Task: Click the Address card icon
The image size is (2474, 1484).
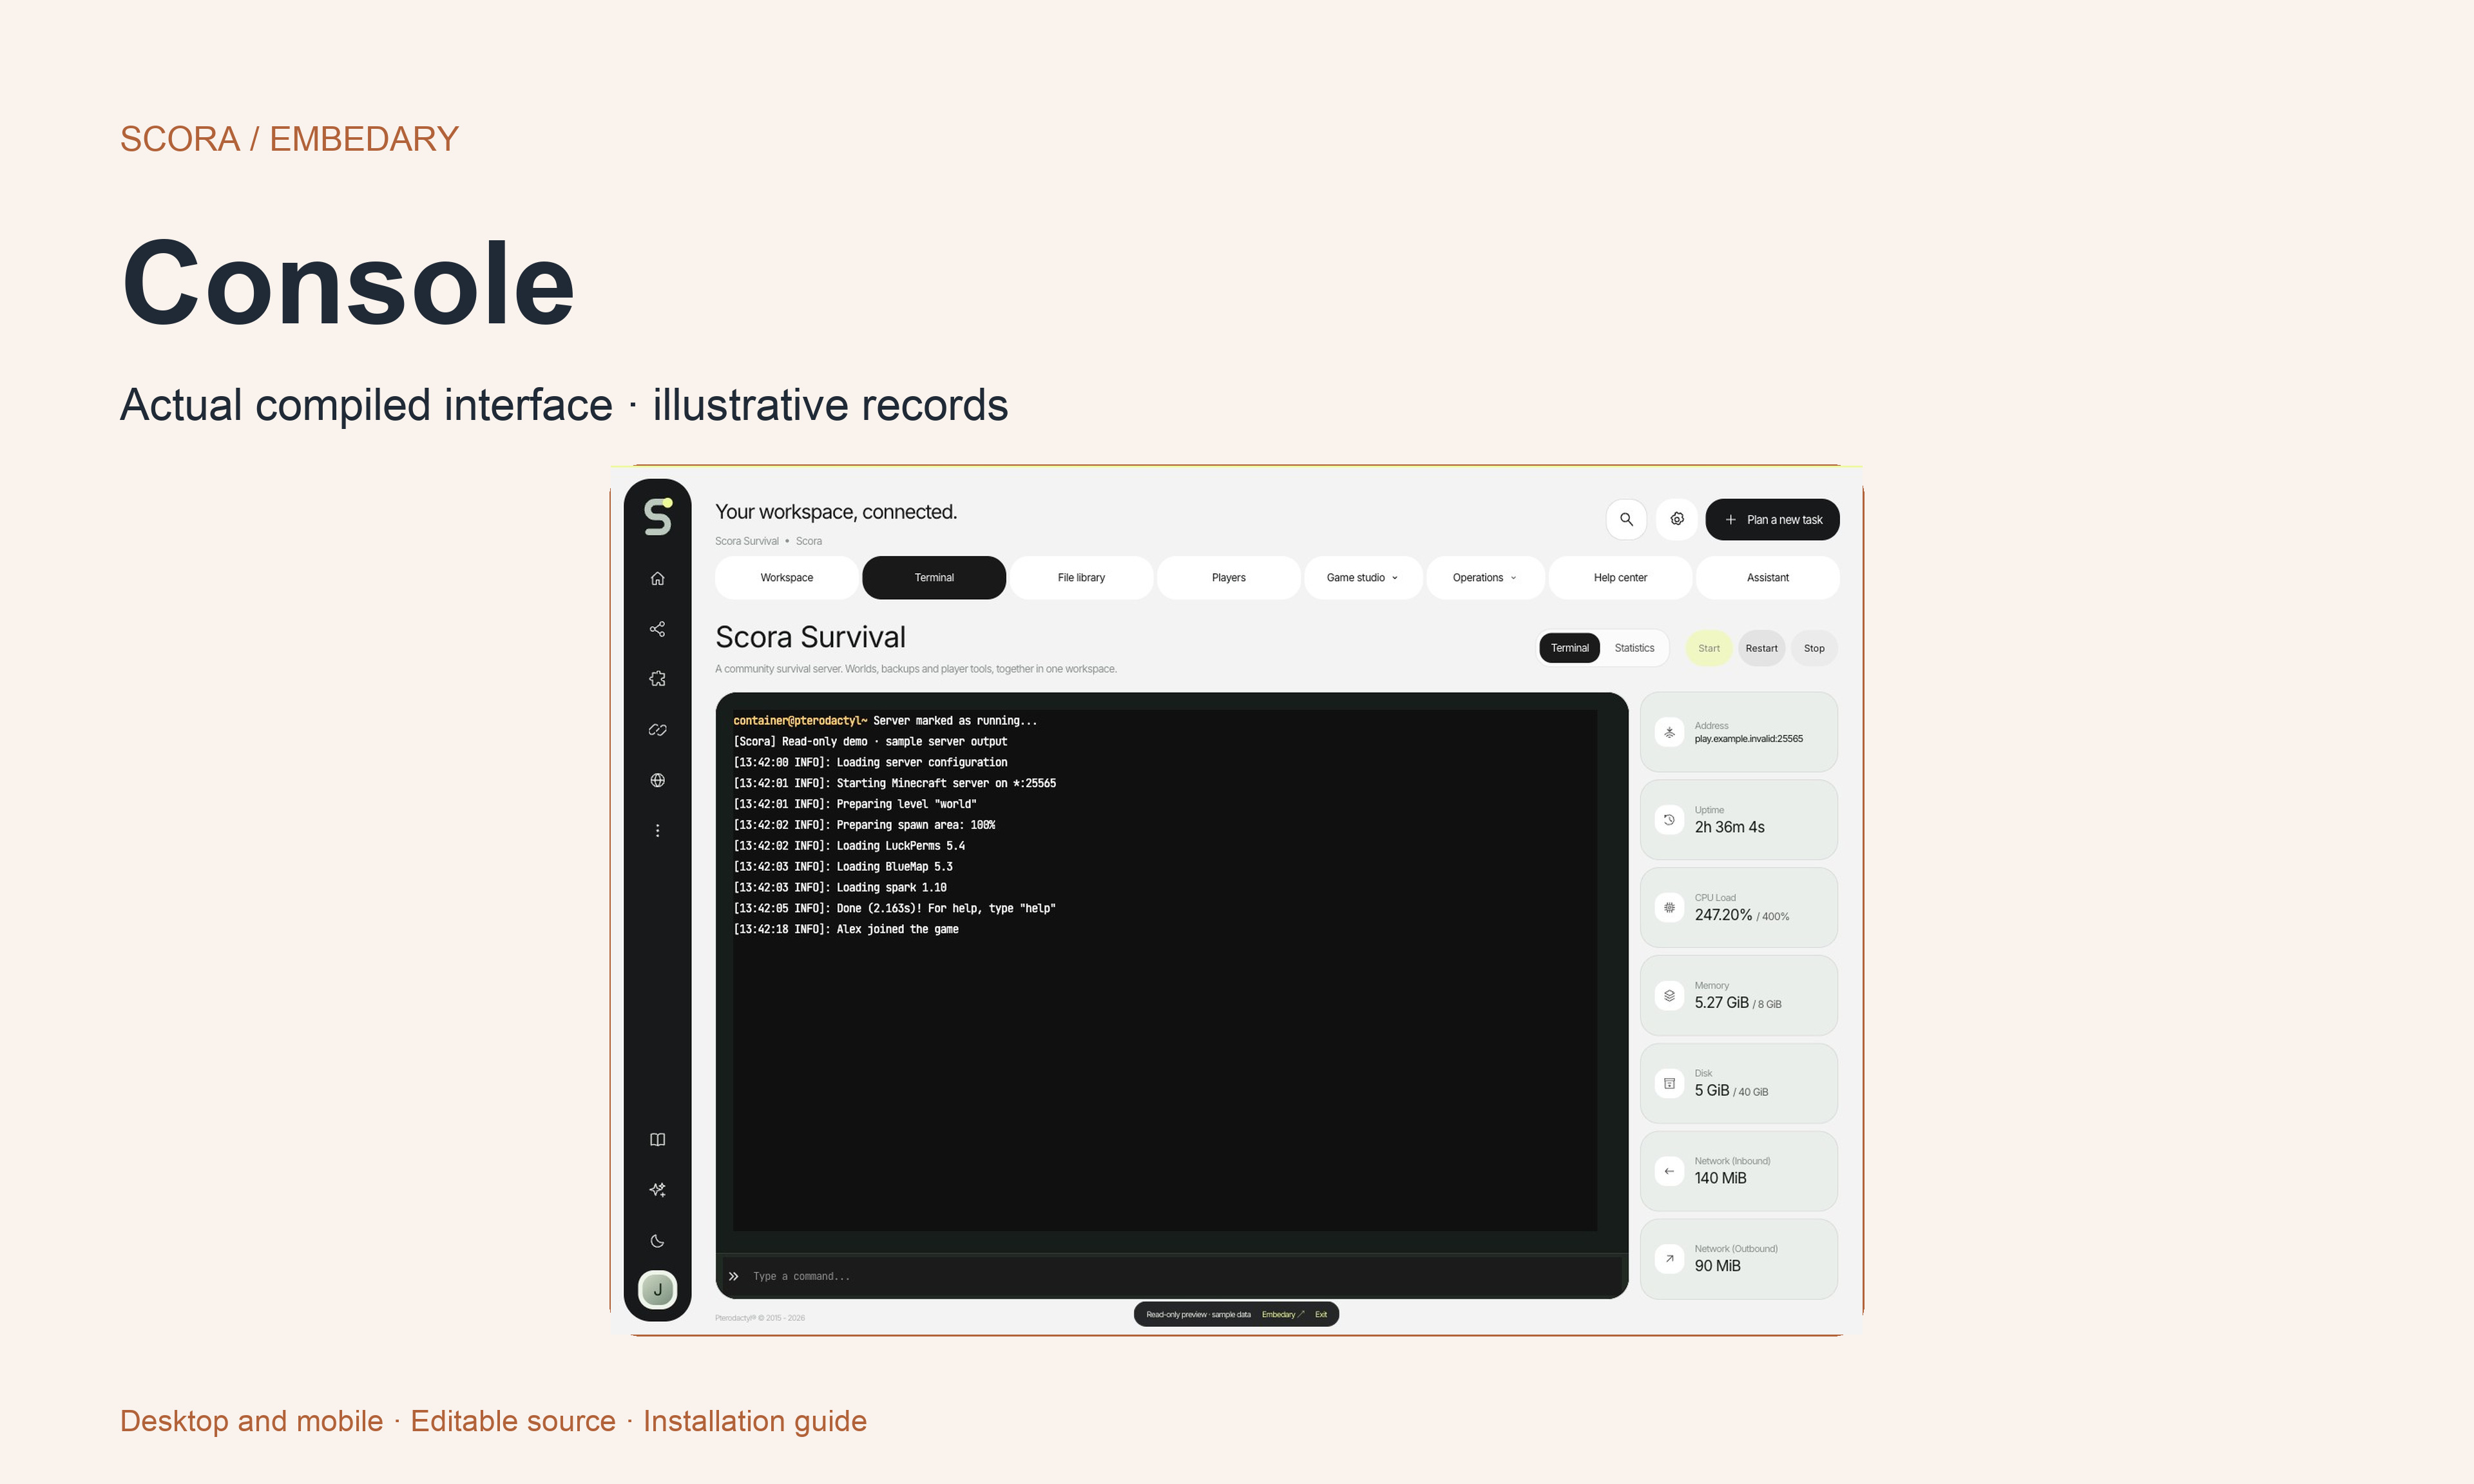Action: [1669, 732]
